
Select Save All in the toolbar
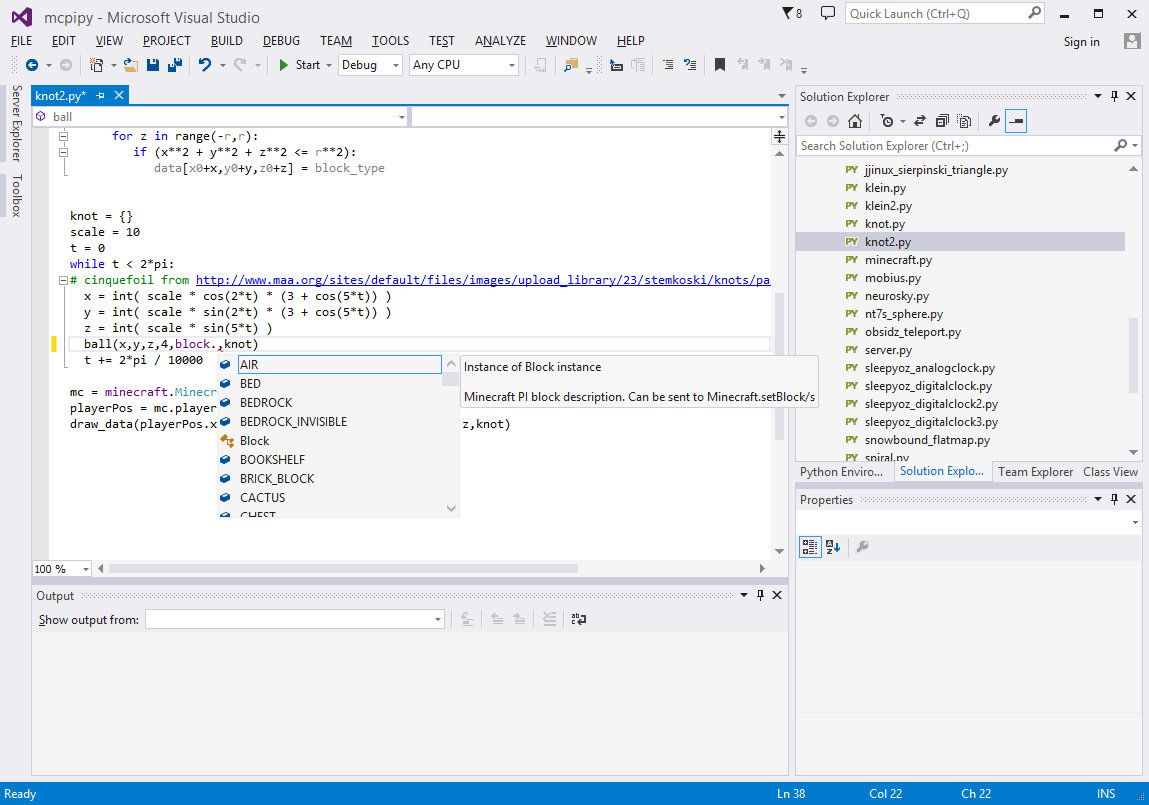coord(175,64)
